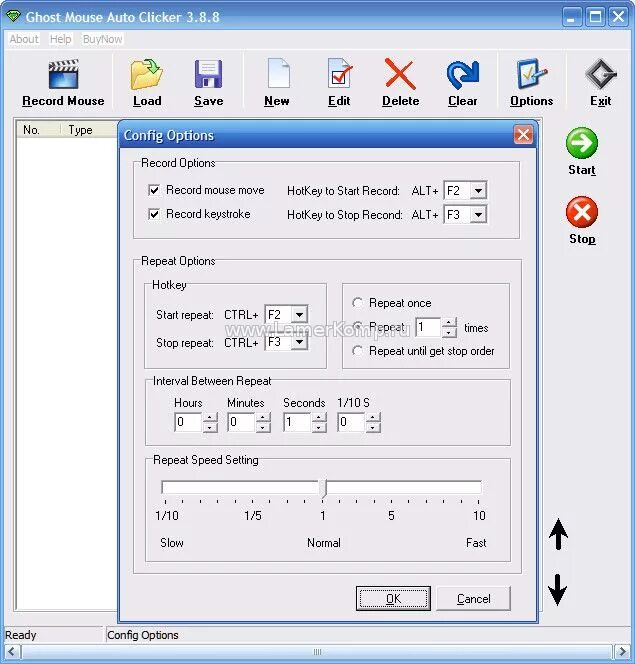Click the horizontal scrollbar thumb

coord(317,651)
